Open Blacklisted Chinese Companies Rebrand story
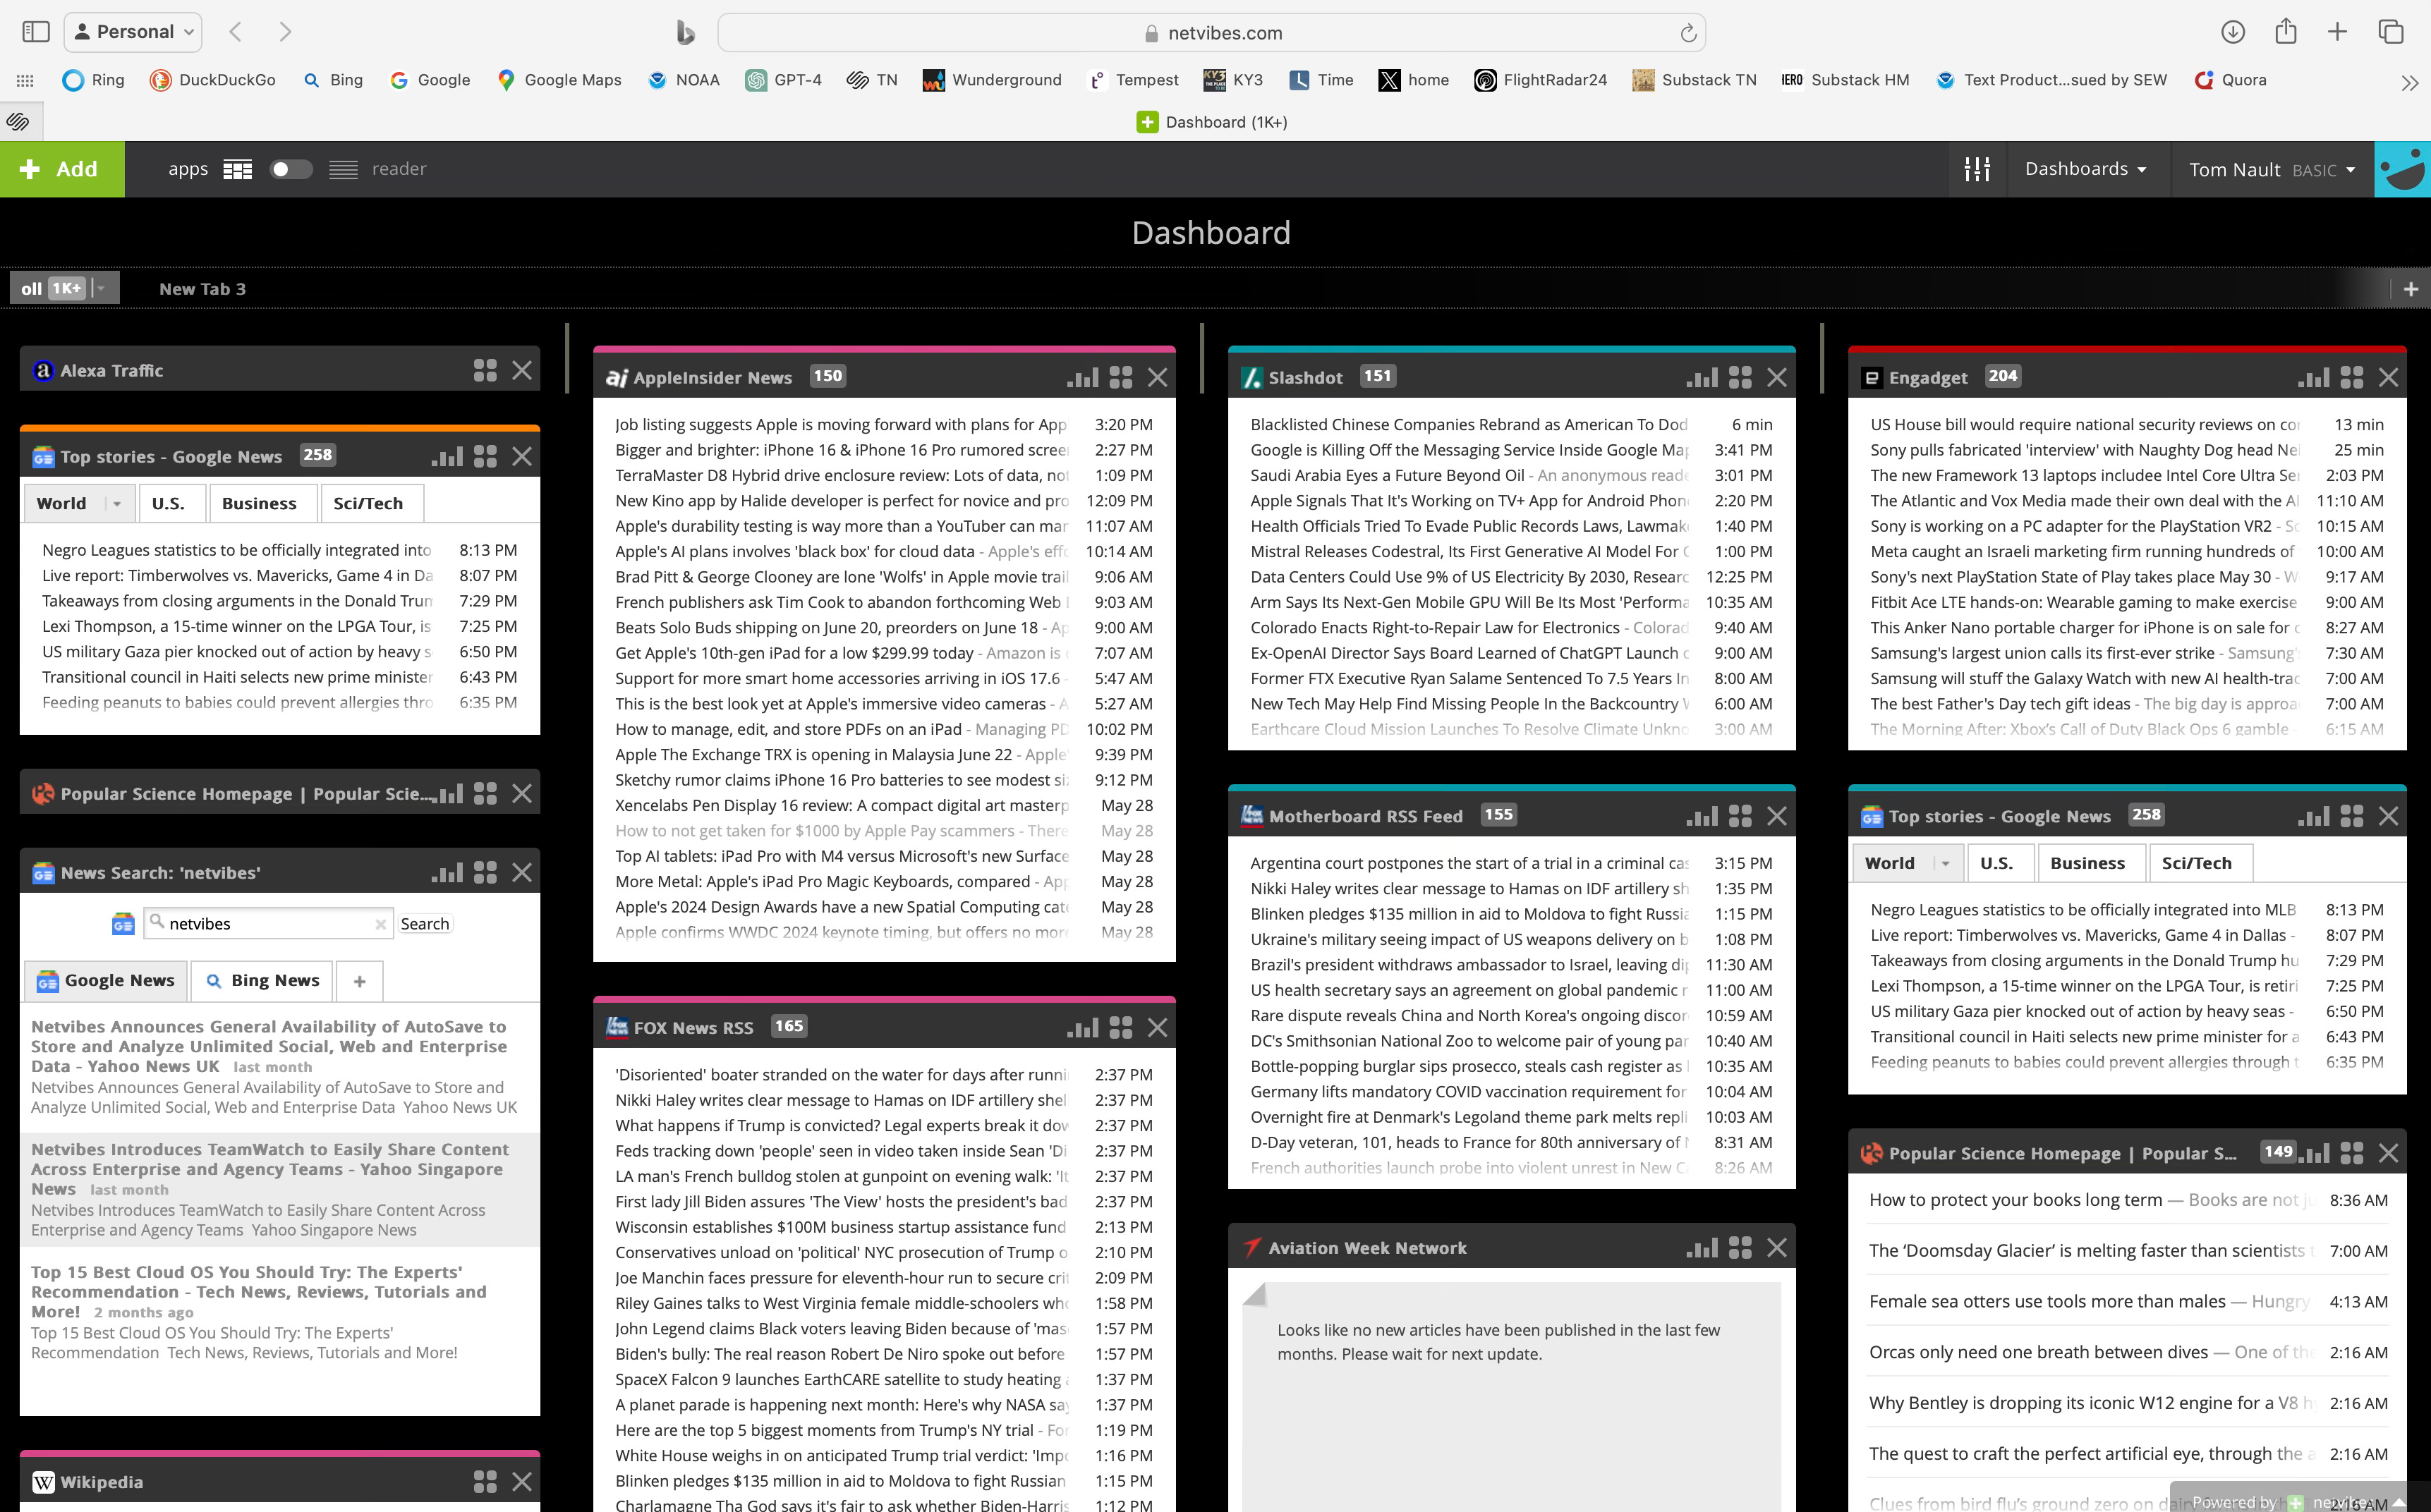2431x1512 pixels. point(1468,424)
